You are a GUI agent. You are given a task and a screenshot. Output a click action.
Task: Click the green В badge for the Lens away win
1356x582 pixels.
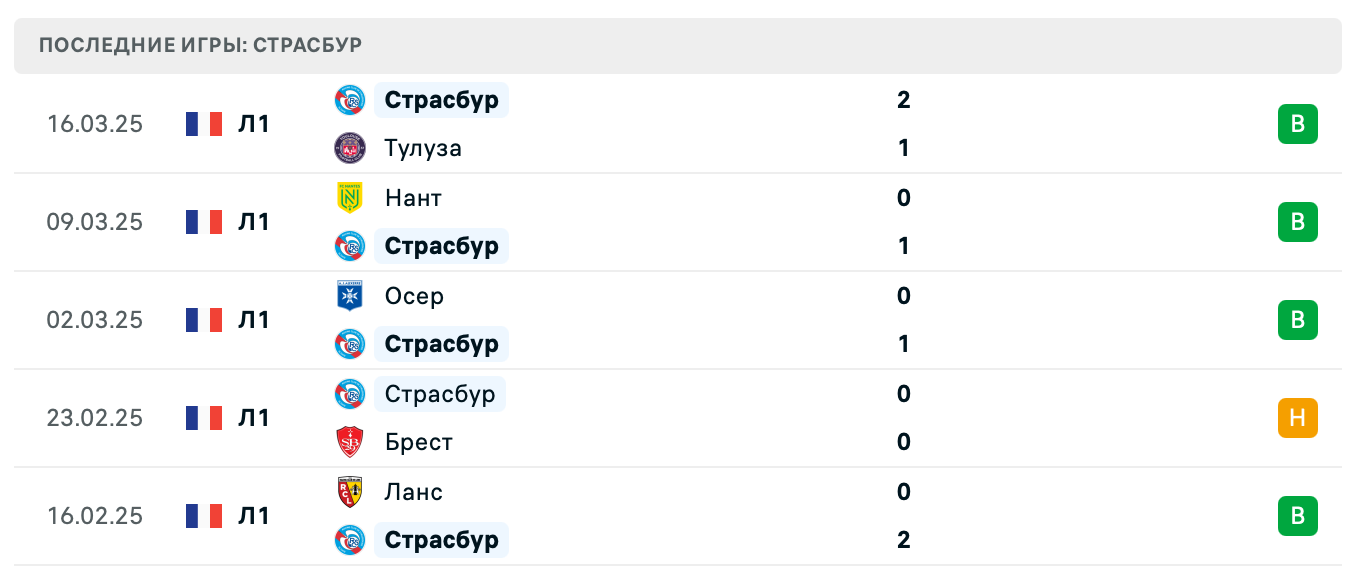click(x=1298, y=516)
